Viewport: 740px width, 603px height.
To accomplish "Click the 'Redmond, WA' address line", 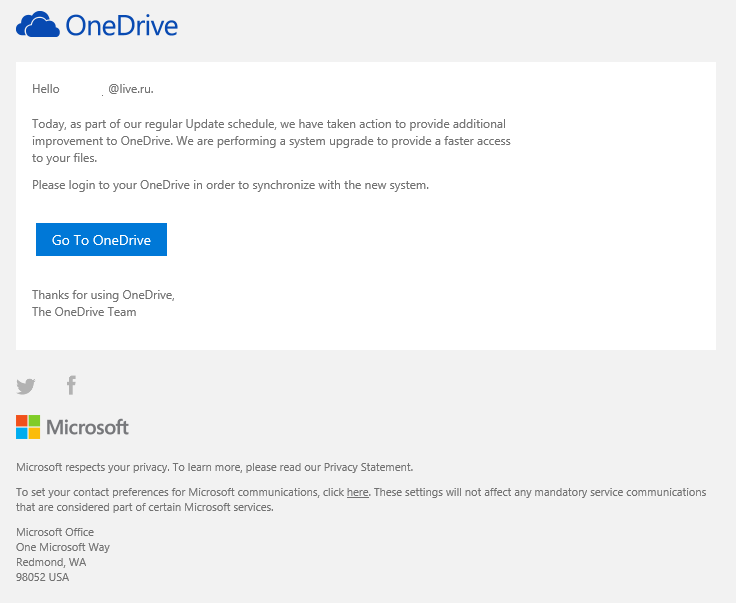I will coord(51,562).
